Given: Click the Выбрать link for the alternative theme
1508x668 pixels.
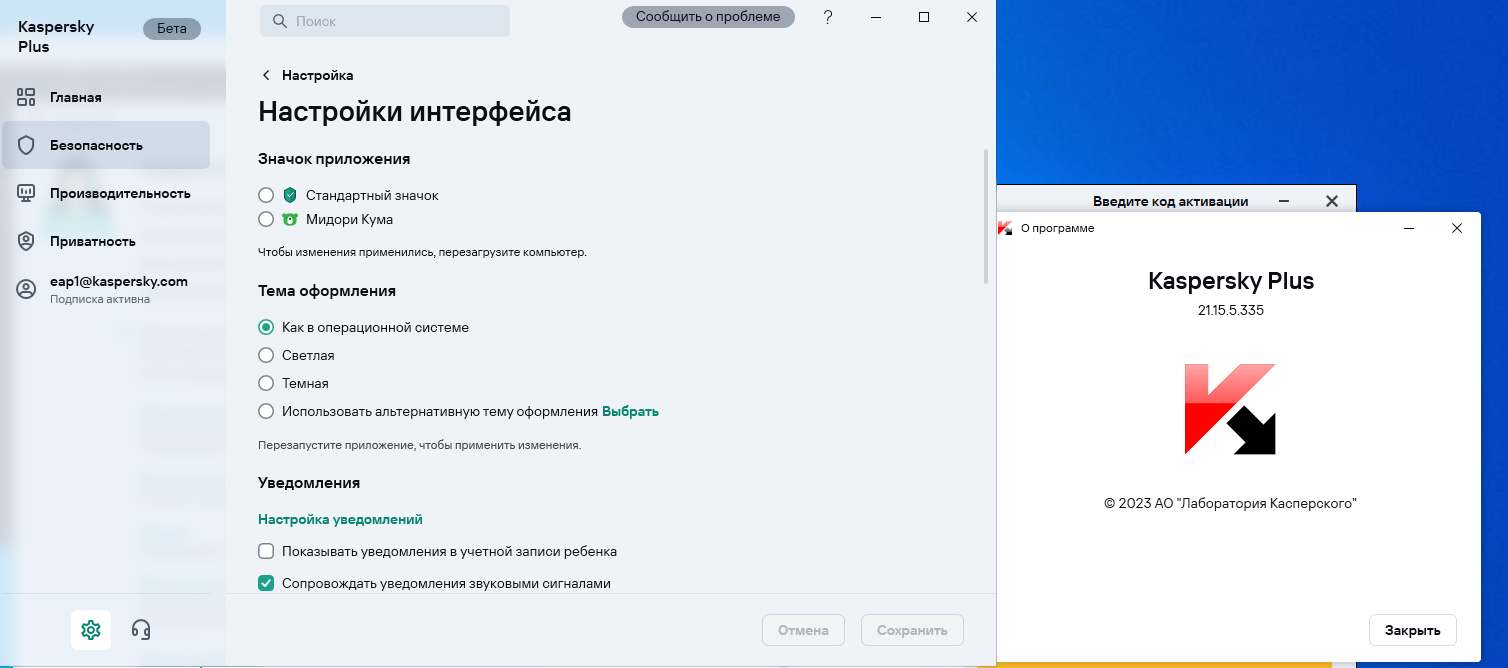Looking at the screenshot, I should 630,411.
